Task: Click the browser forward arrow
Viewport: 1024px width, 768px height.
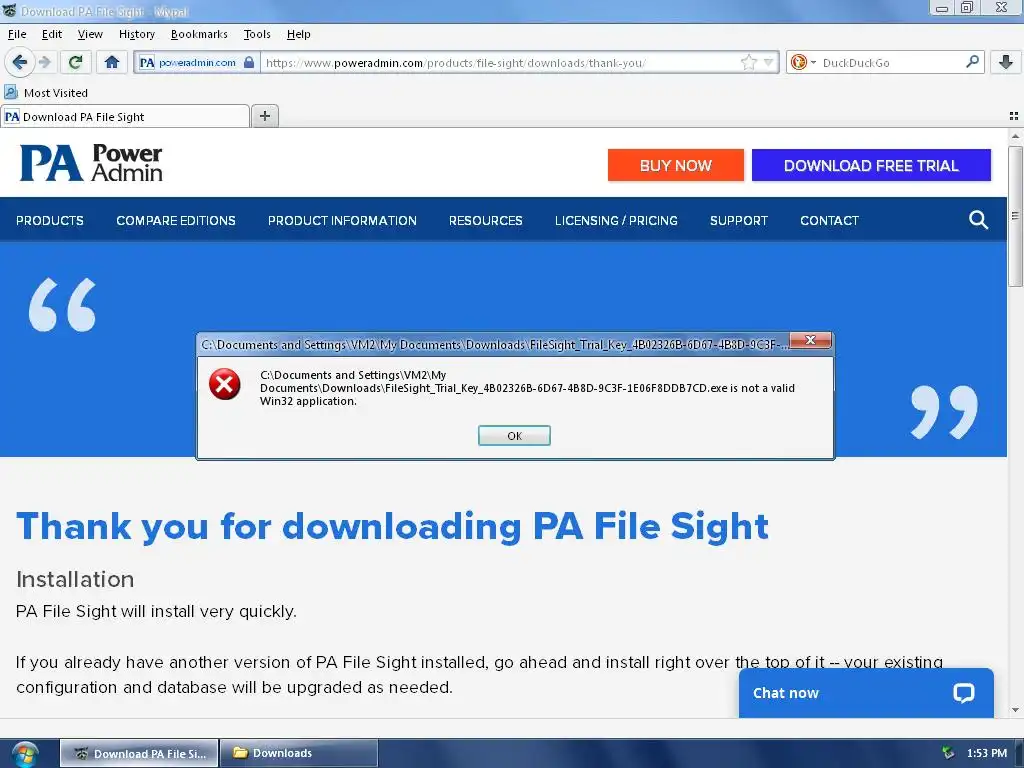Action: point(45,62)
